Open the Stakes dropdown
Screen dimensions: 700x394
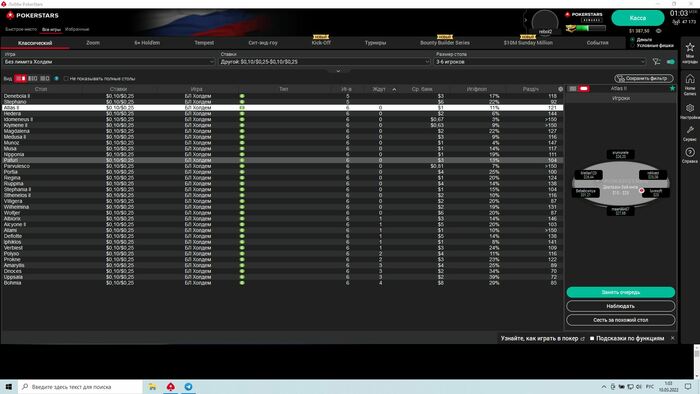[325, 62]
